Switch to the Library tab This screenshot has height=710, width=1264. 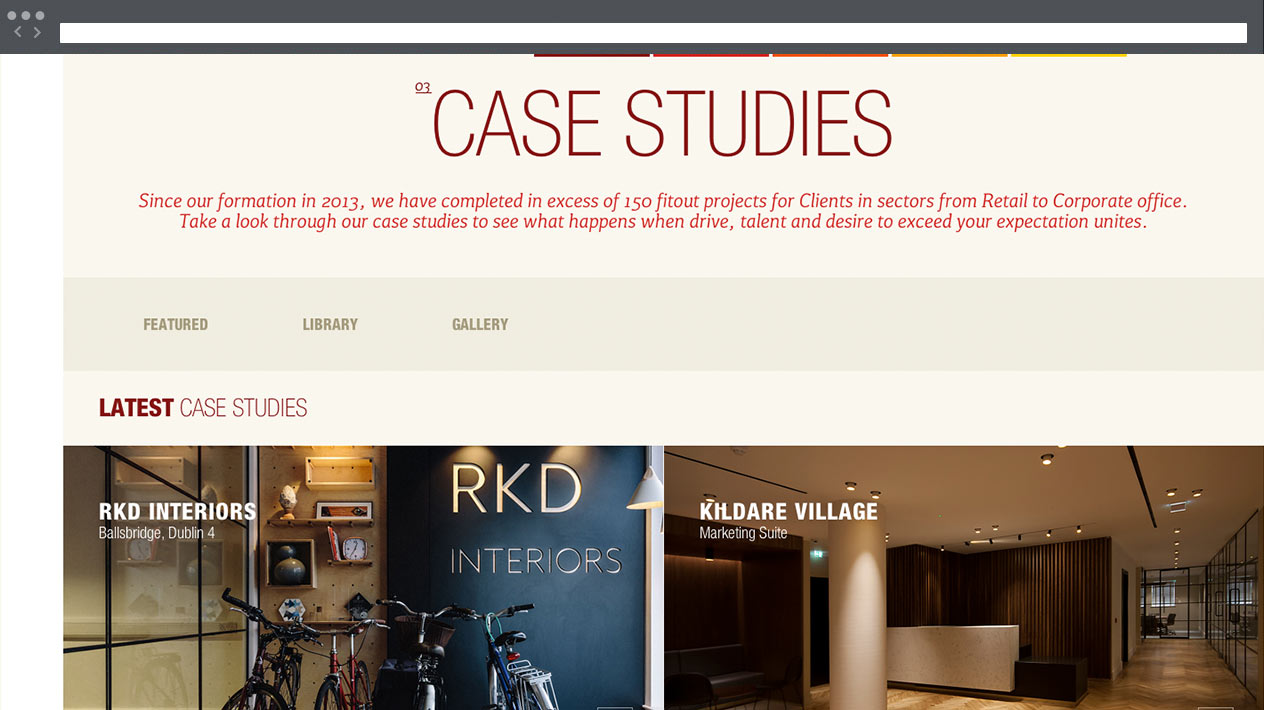(x=330, y=324)
